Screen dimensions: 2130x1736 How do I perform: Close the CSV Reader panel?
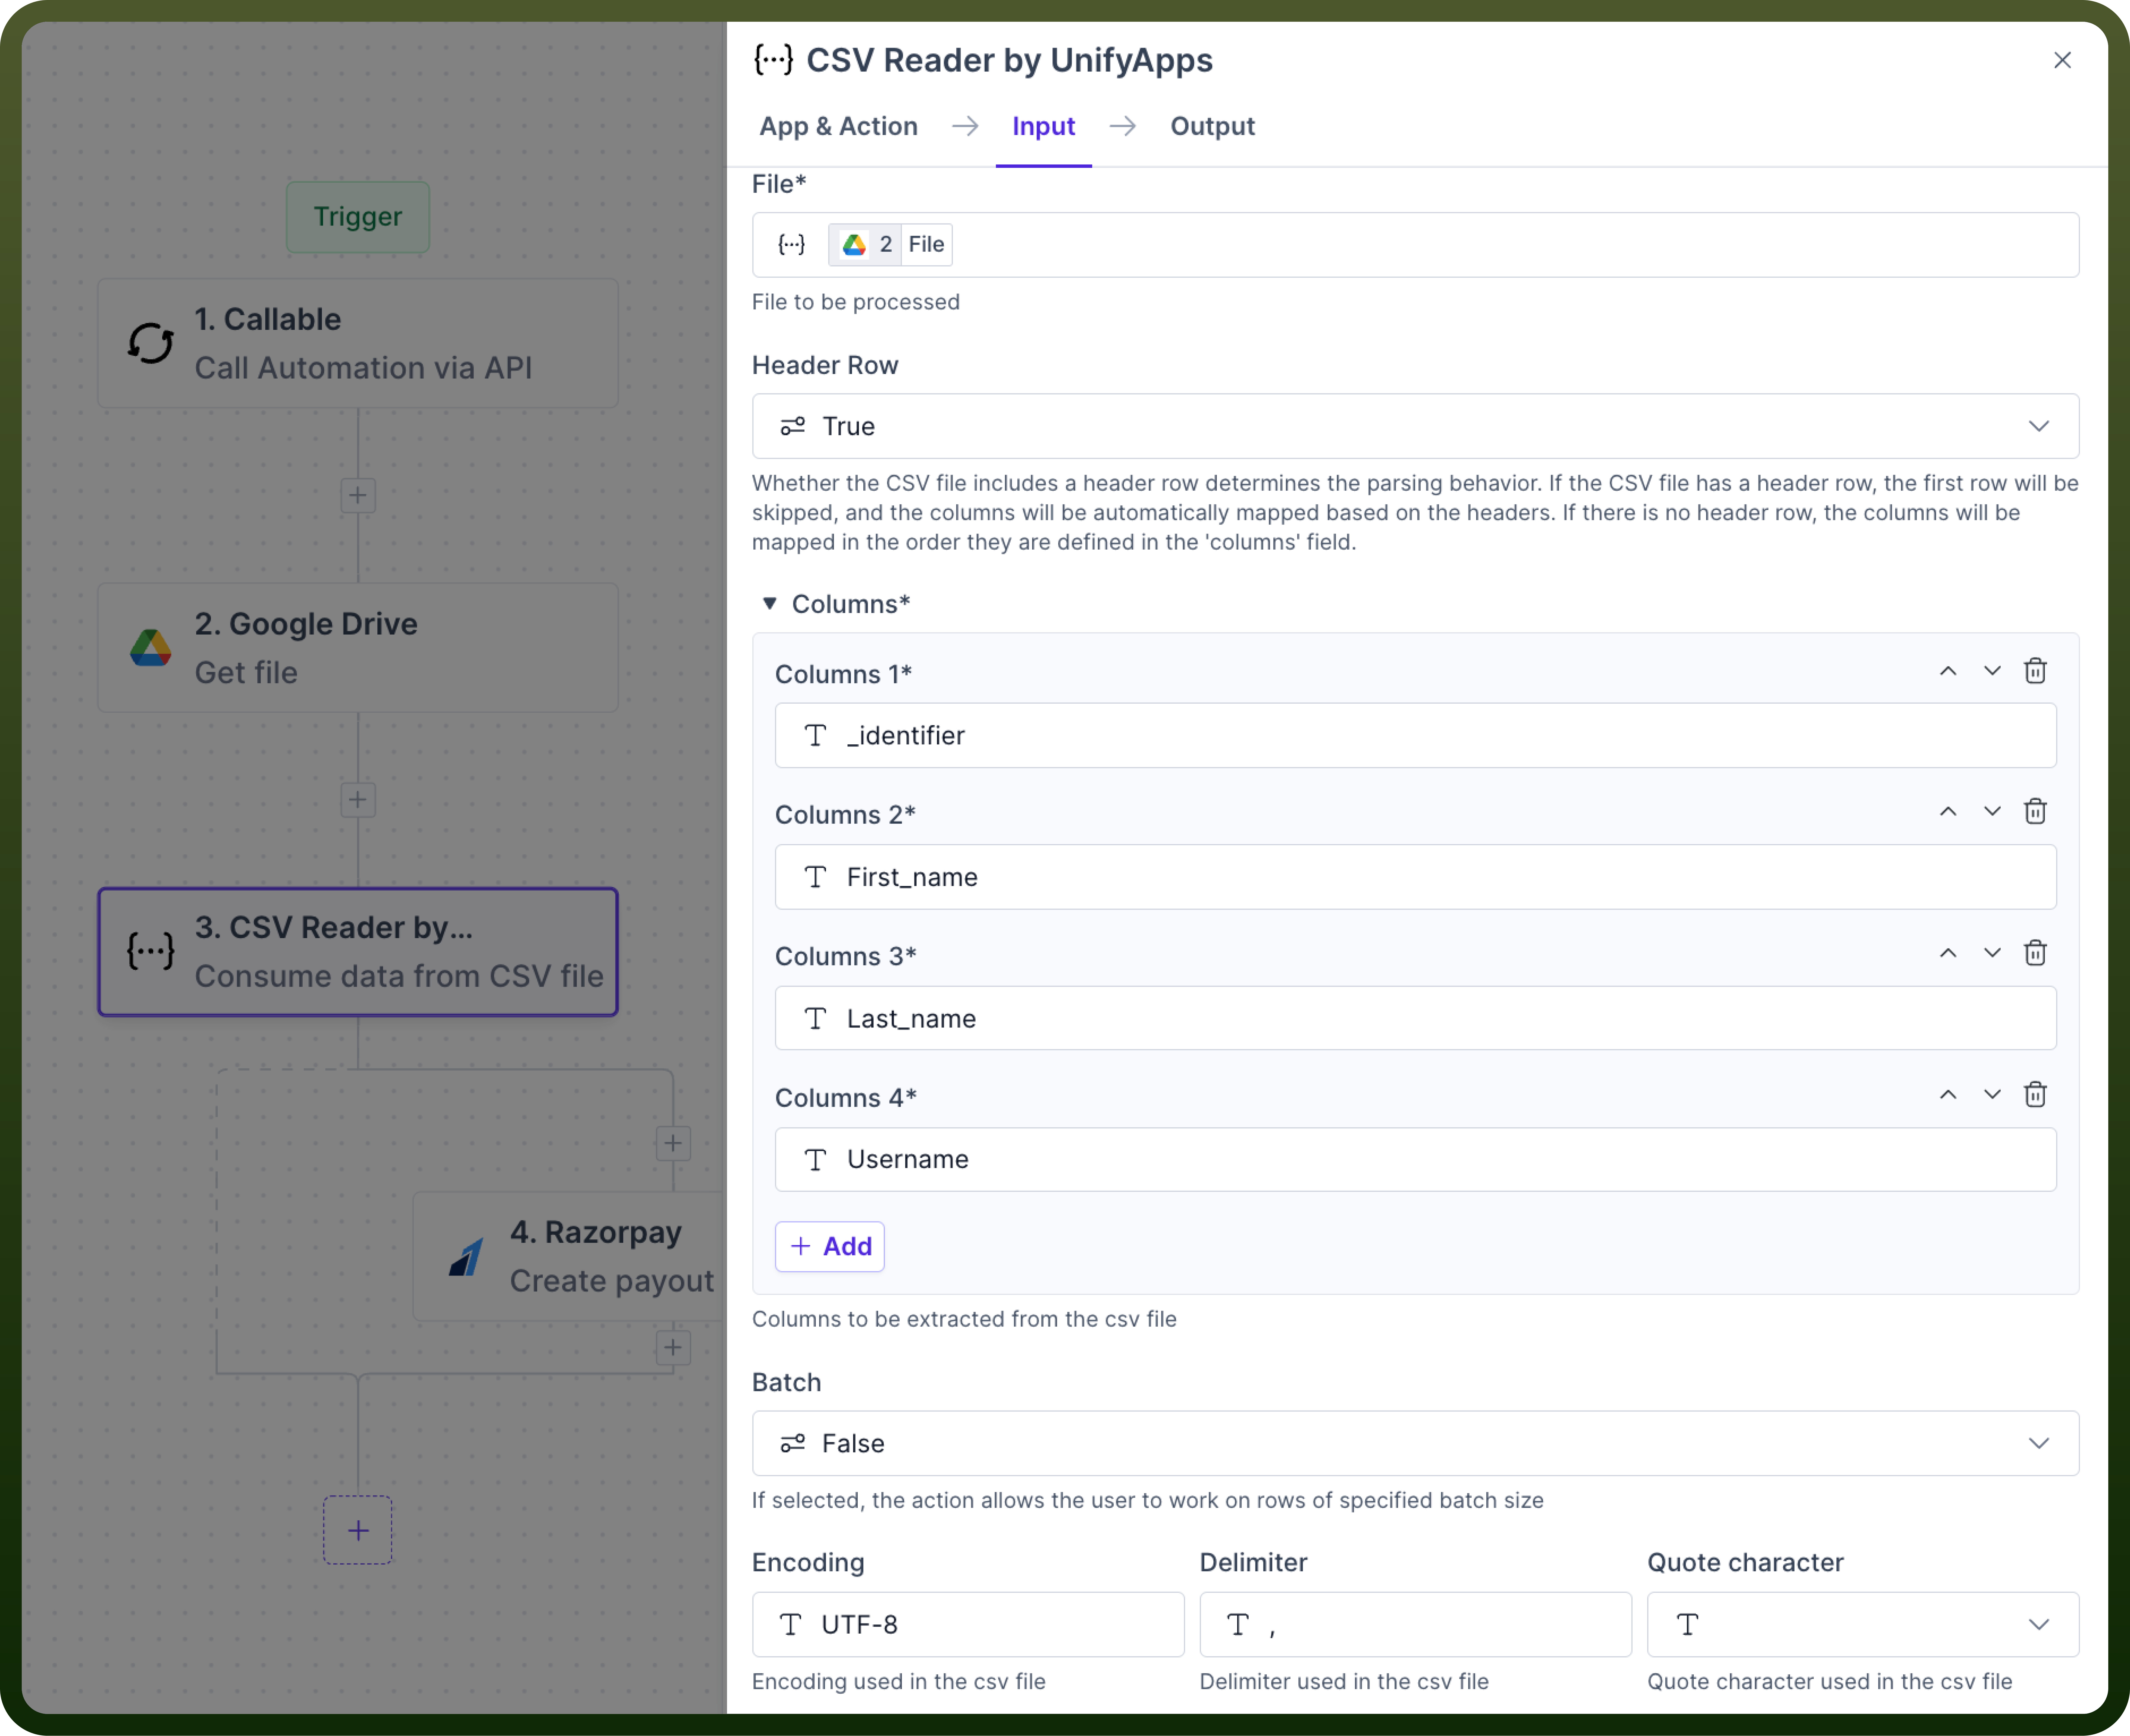click(x=2062, y=60)
